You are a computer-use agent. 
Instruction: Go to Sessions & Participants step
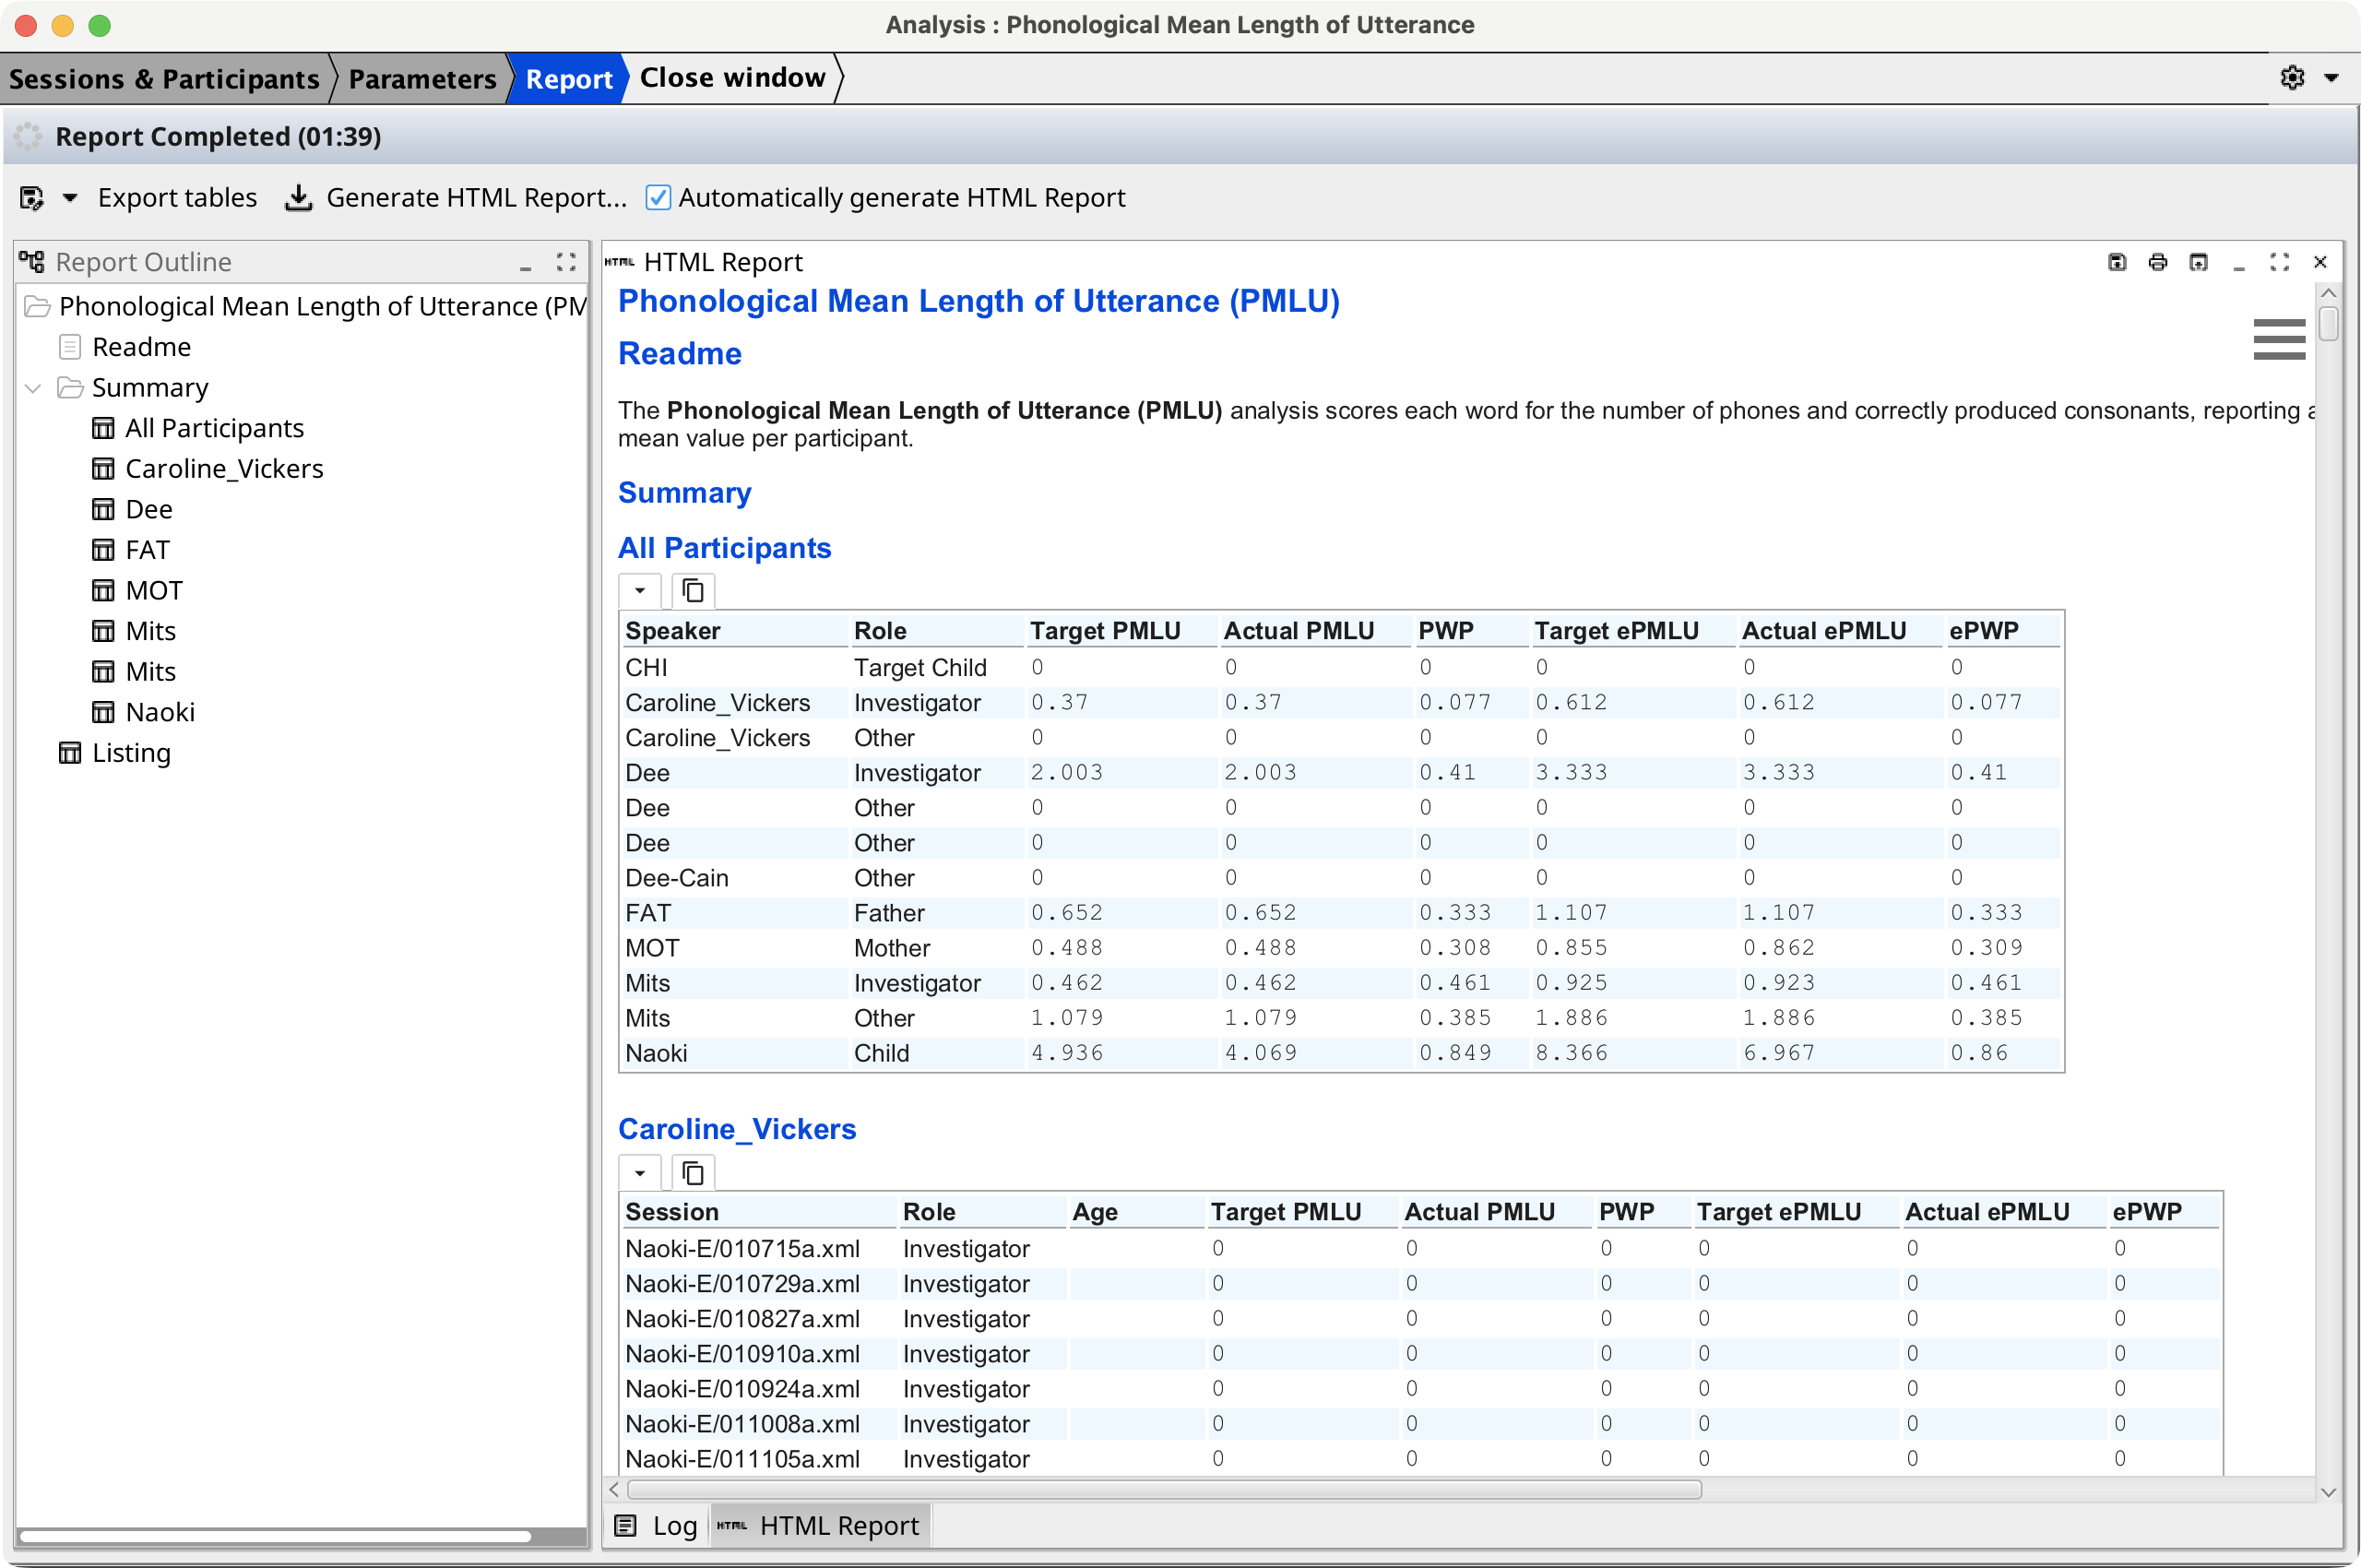point(165,78)
